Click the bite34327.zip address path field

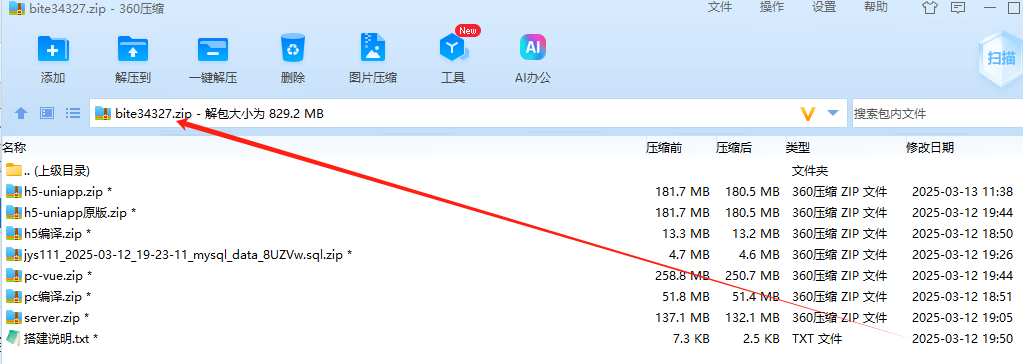468,114
